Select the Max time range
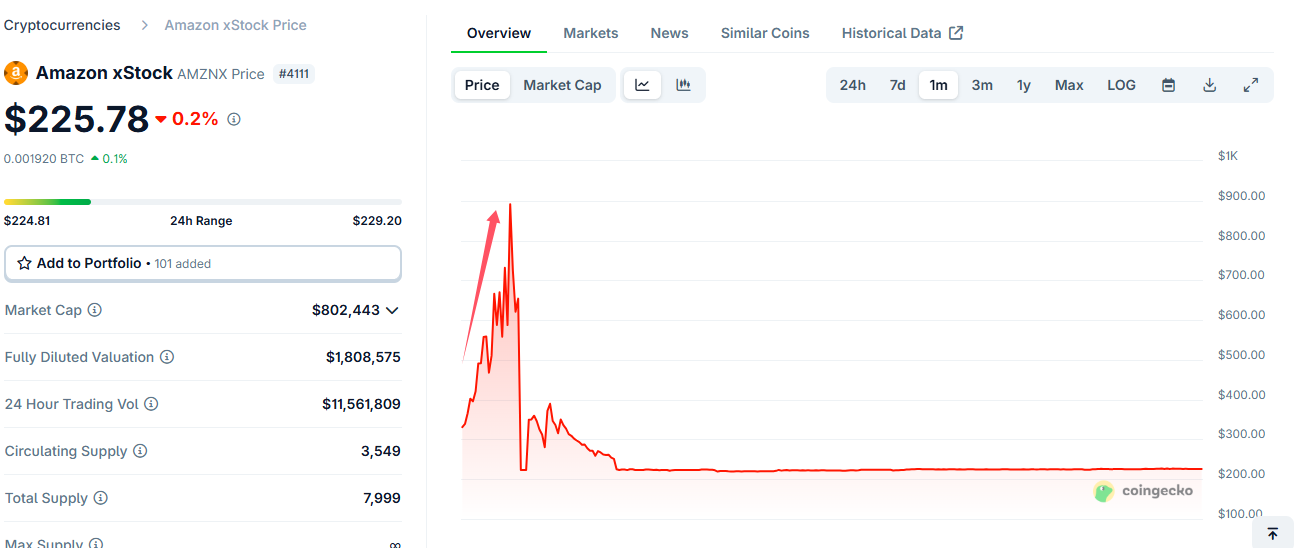1294x548 pixels. click(x=1069, y=85)
